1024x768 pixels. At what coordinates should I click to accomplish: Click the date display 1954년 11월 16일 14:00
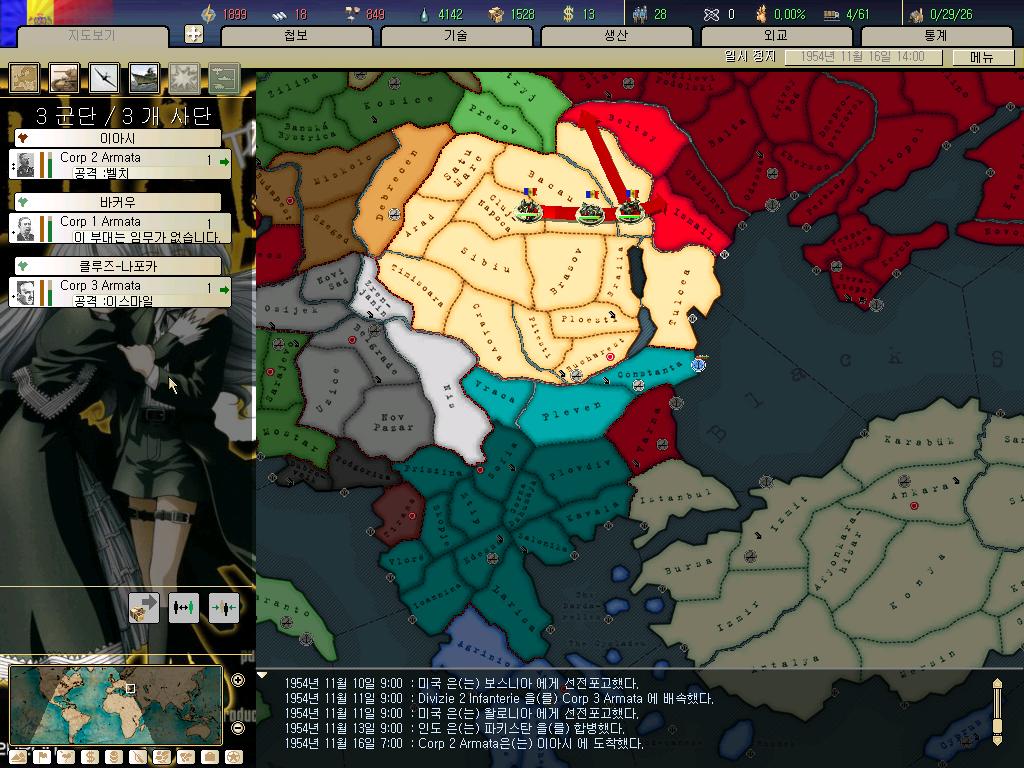click(863, 57)
